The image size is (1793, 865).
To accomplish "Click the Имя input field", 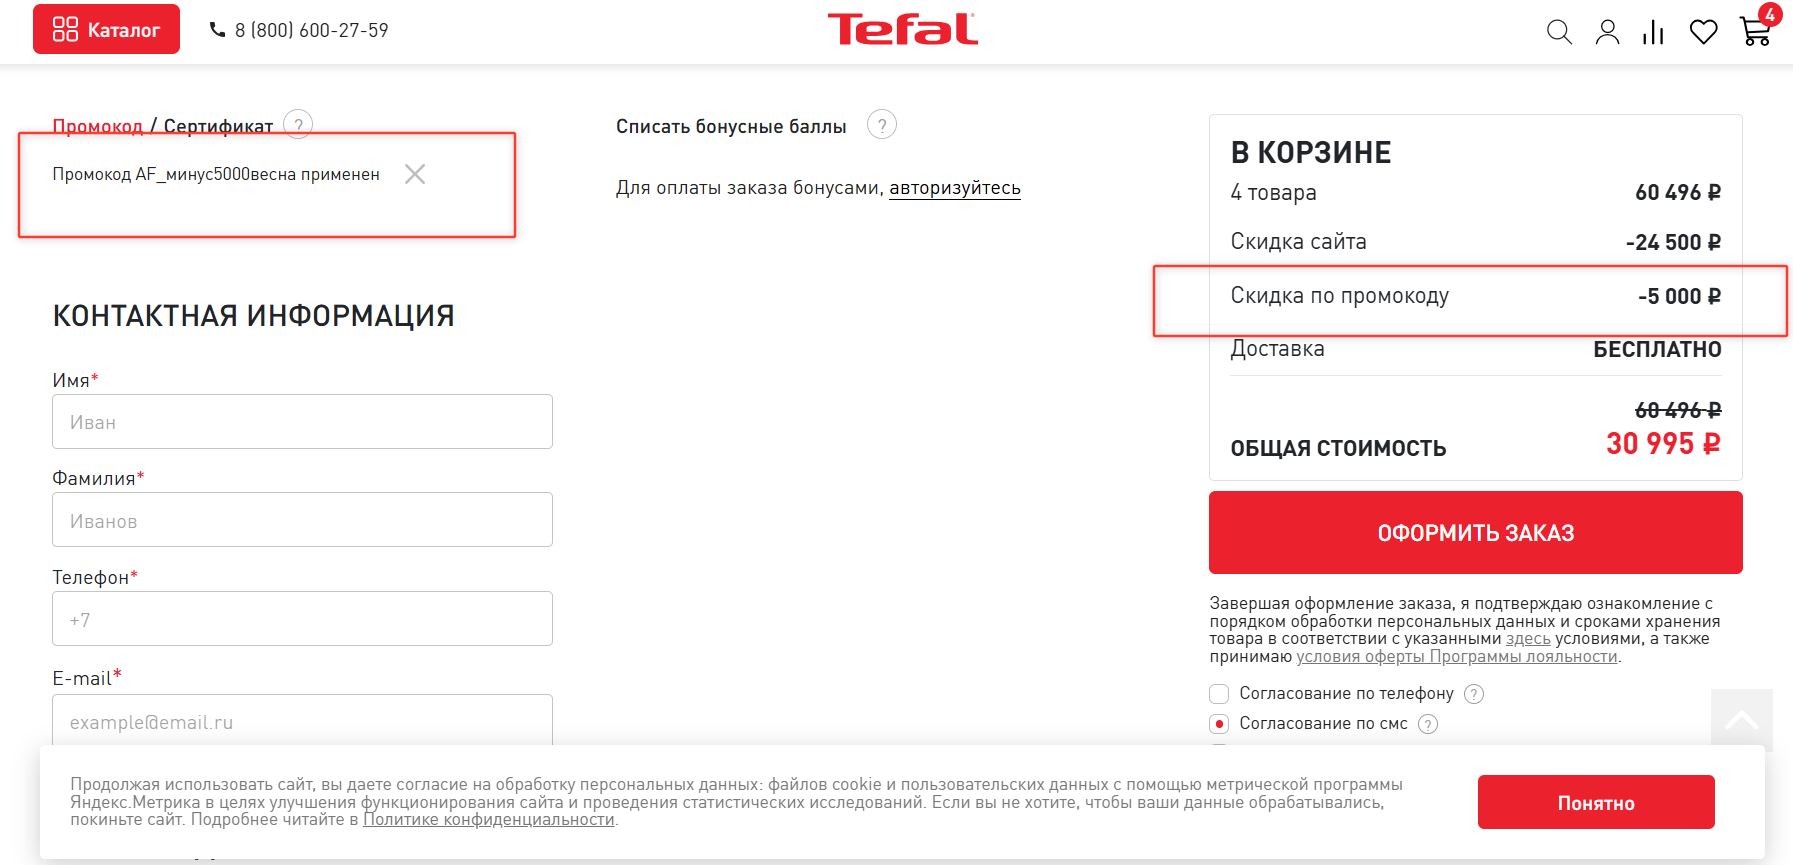I will [x=302, y=421].
